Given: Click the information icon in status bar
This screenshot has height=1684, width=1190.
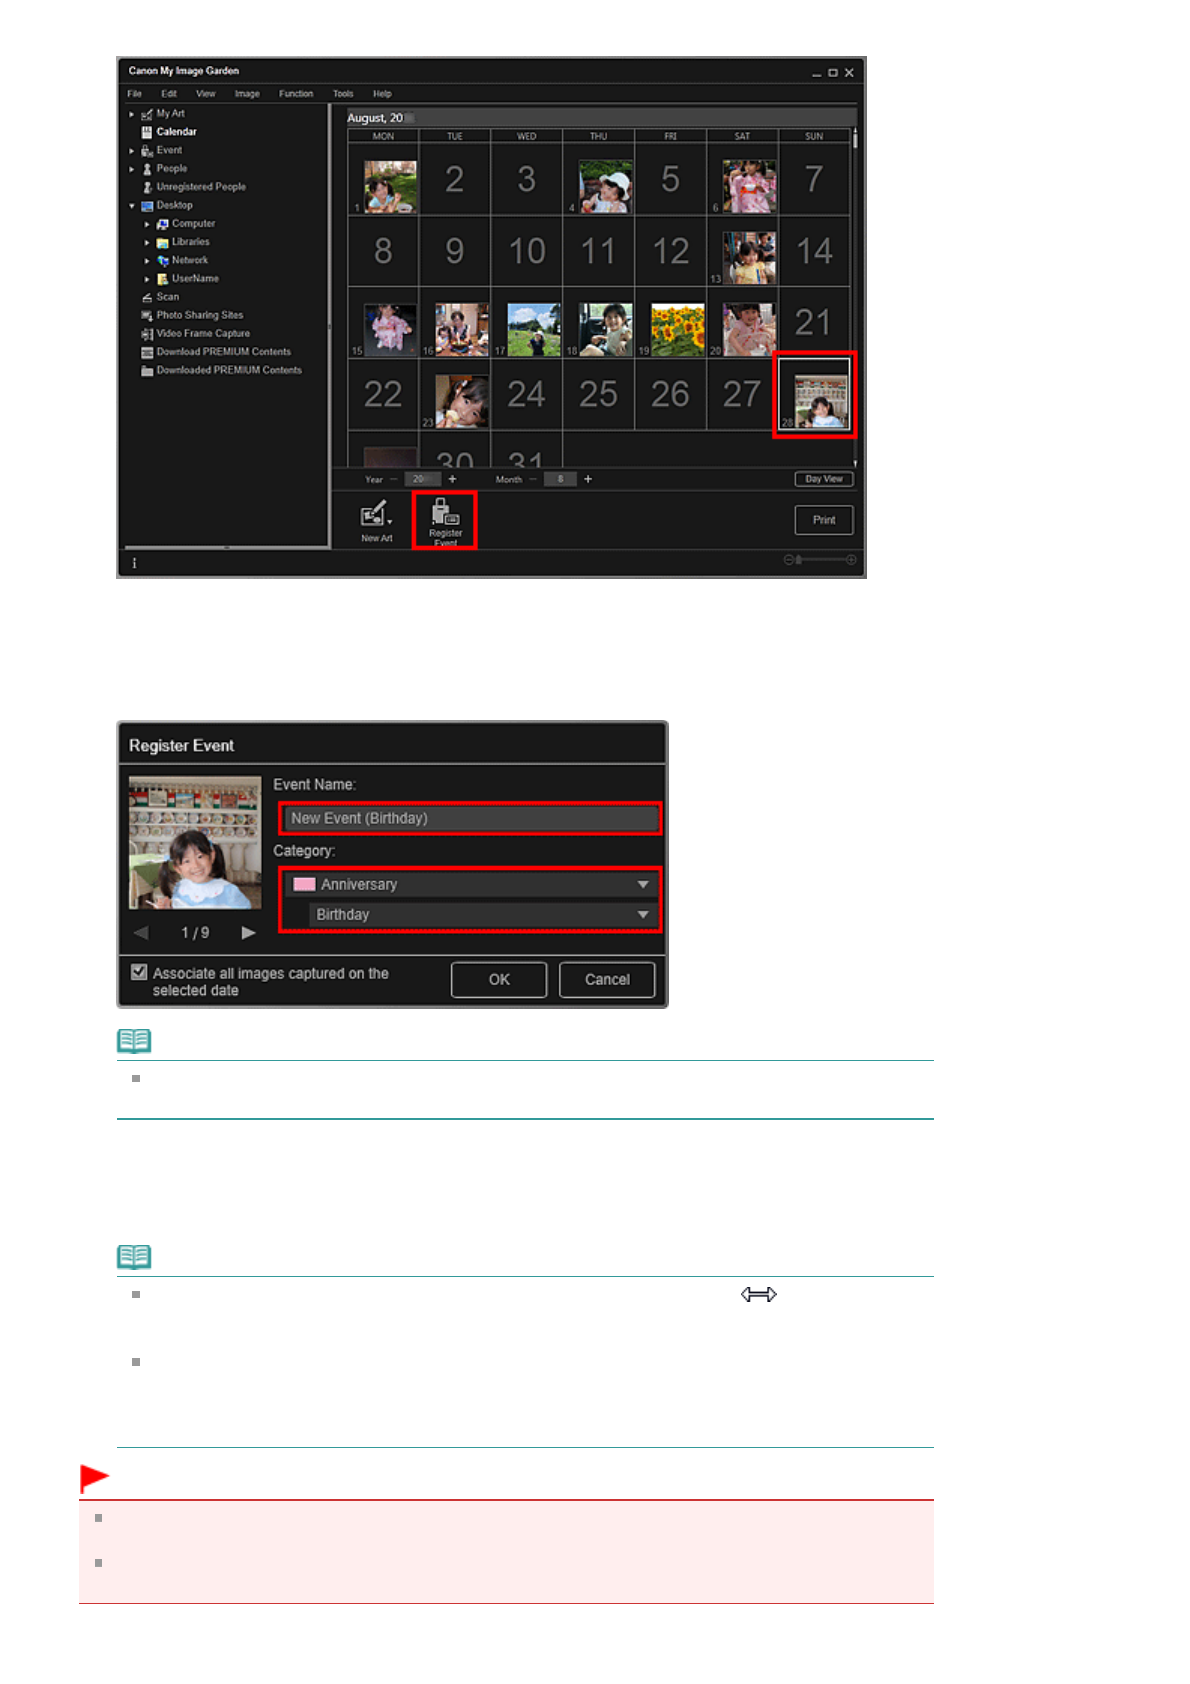Looking at the screenshot, I should [x=135, y=563].
